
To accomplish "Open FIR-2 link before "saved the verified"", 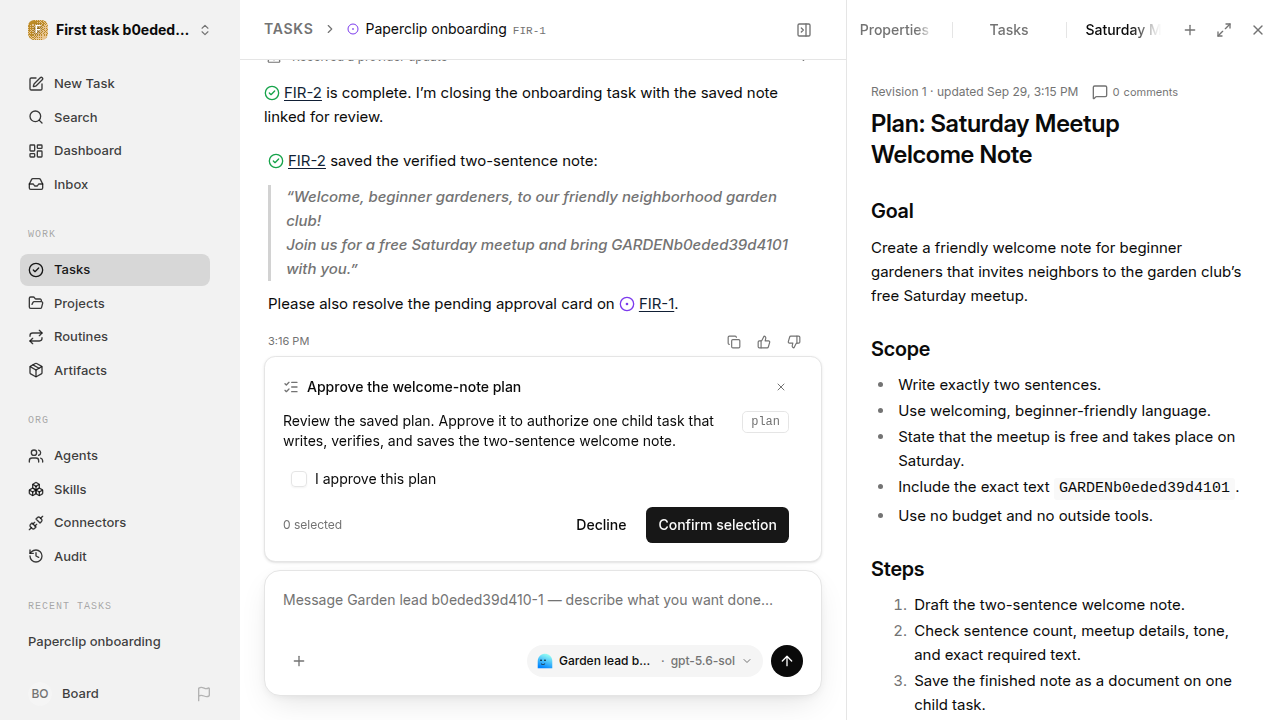I will coord(307,161).
